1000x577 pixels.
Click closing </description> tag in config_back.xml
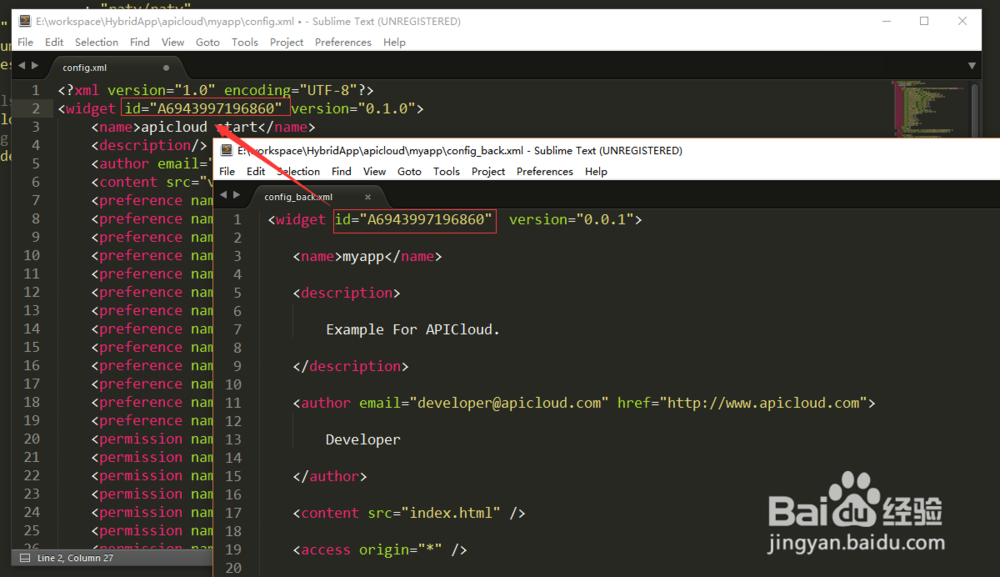coord(351,367)
